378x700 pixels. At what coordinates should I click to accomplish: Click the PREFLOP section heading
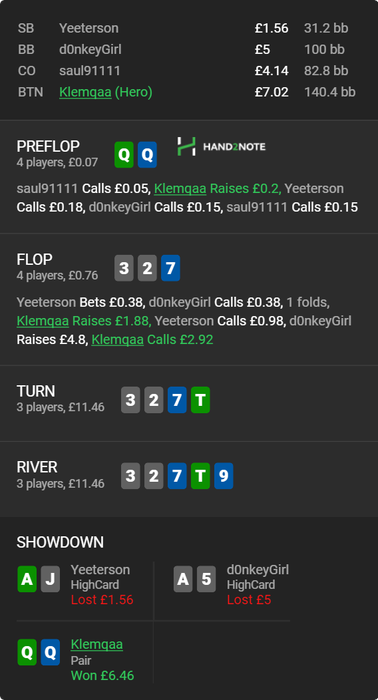pos(48,146)
